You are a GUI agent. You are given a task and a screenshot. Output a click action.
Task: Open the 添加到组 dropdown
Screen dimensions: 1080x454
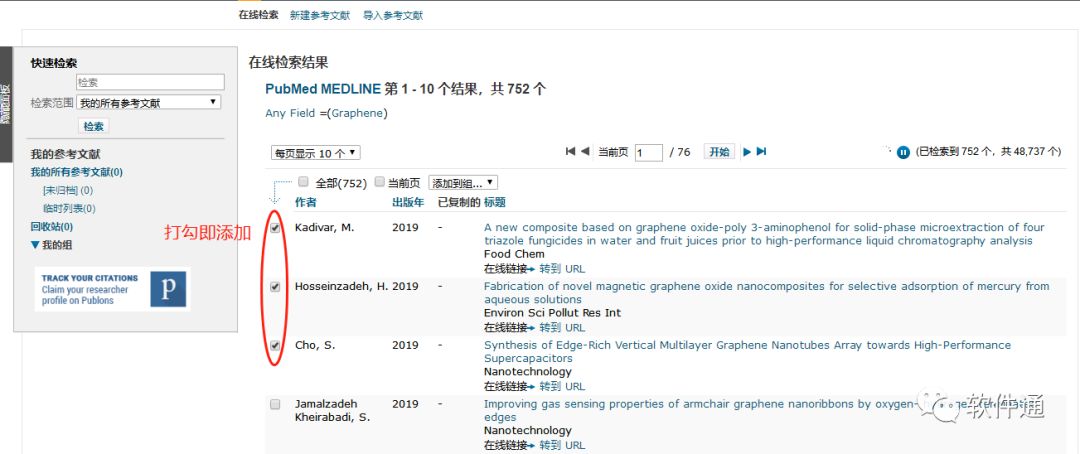463,183
